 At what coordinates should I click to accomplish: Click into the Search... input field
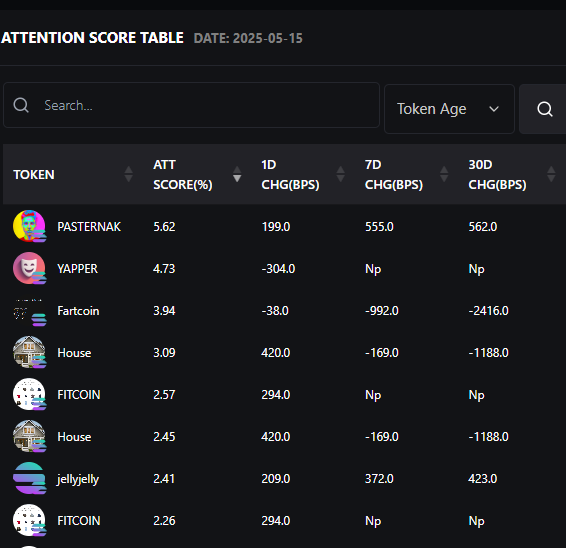click(191, 105)
